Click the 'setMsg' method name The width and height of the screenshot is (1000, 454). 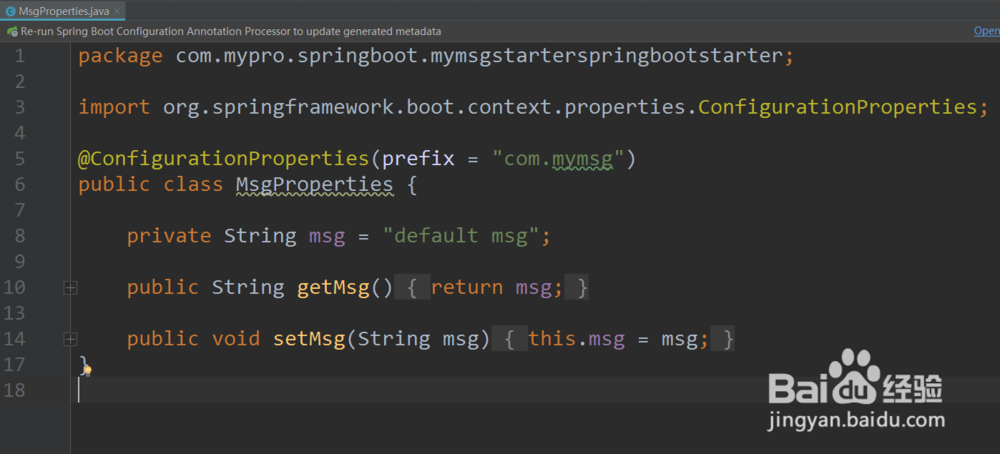(x=309, y=339)
